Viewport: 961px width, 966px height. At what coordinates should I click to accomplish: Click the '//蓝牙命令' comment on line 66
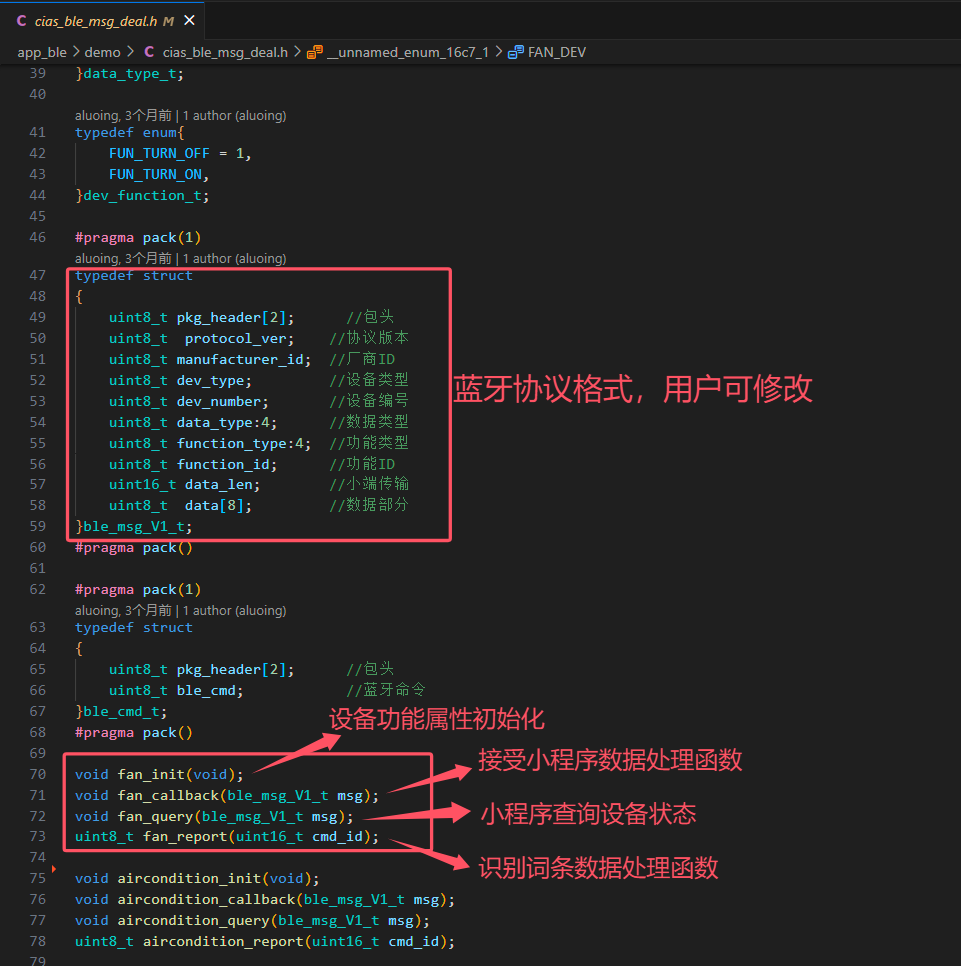pos(386,689)
